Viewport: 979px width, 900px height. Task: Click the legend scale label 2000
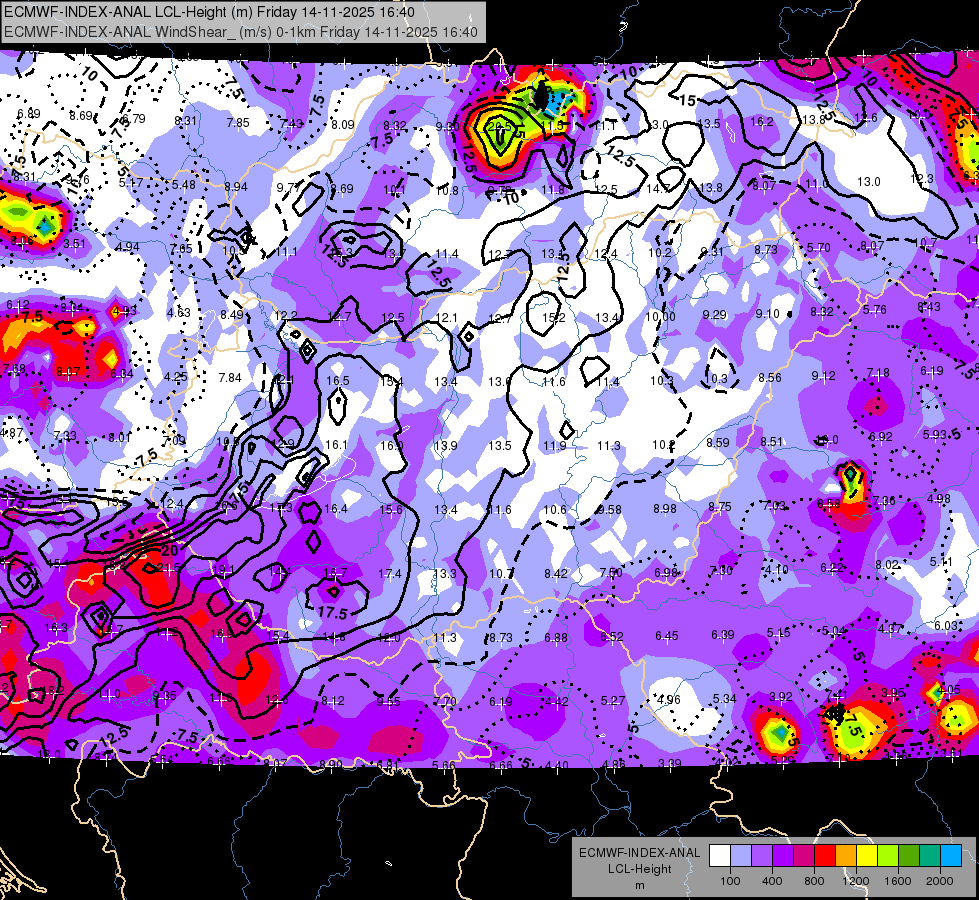point(939,881)
